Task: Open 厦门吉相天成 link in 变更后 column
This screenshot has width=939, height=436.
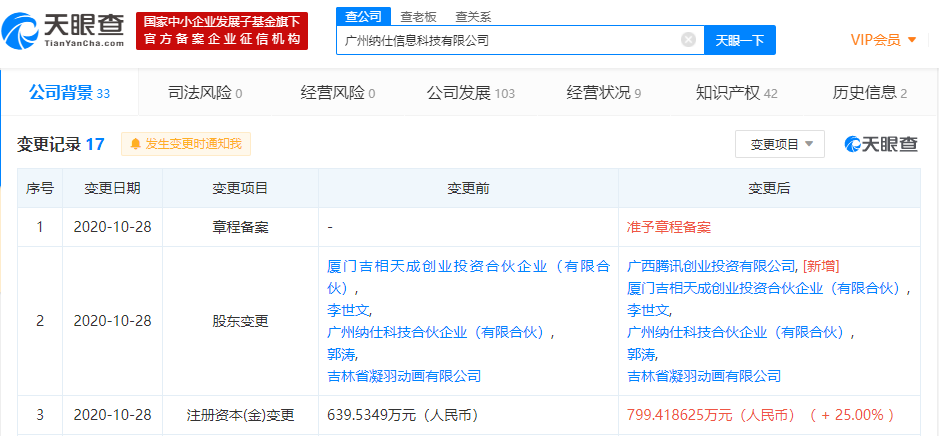Action: (x=766, y=288)
